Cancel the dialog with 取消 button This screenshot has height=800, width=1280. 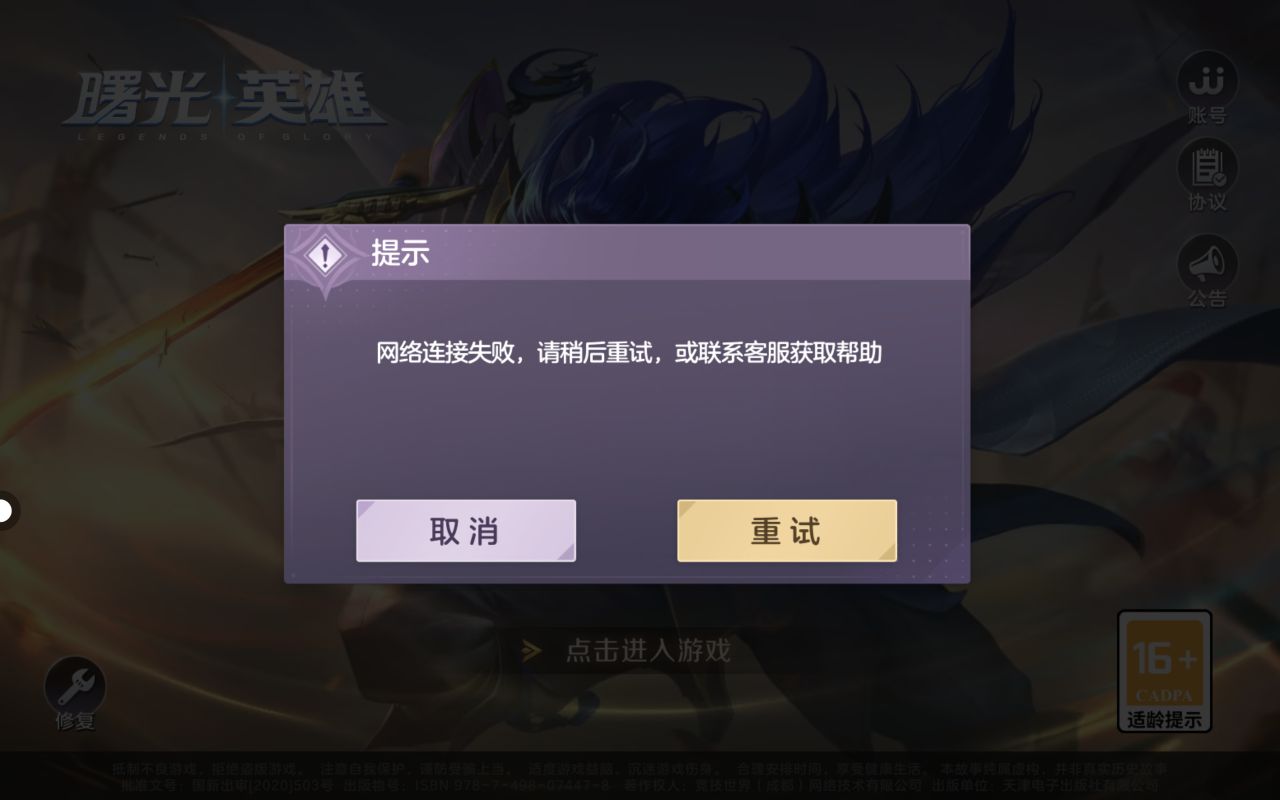coord(466,531)
